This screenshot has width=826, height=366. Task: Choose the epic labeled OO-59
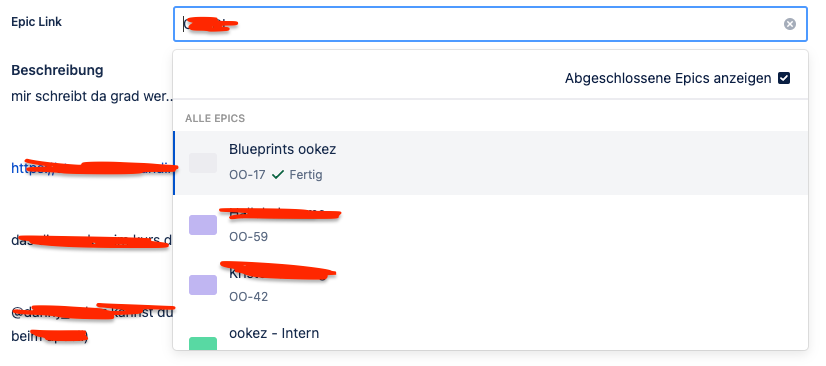(x=490, y=225)
